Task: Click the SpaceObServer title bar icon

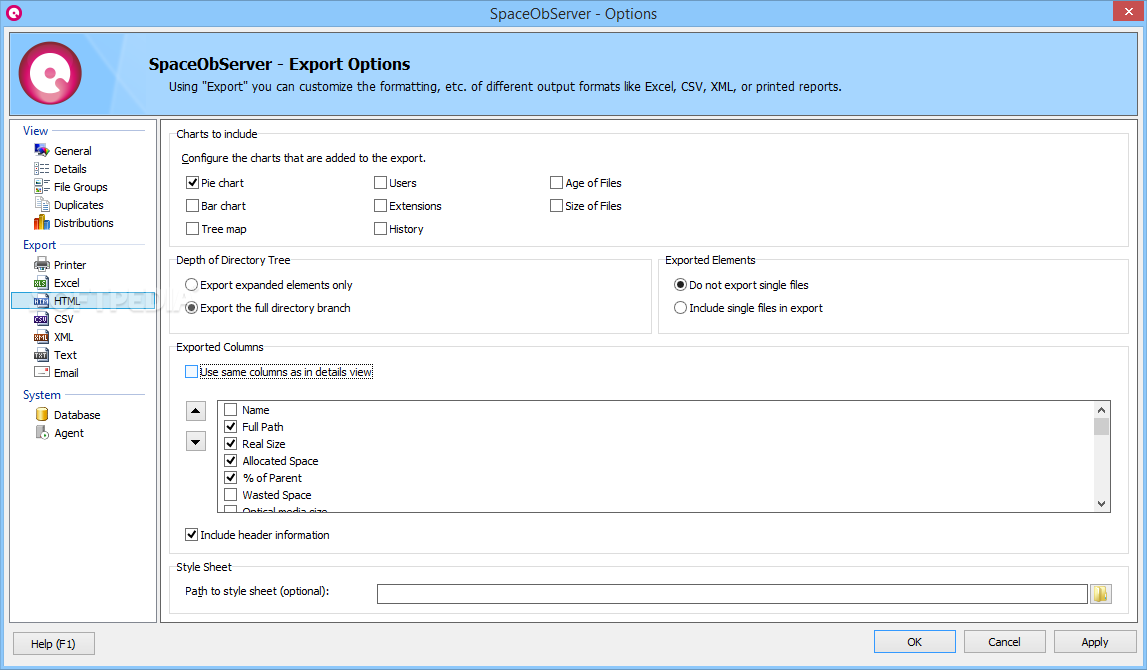Action: [x=14, y=13]
